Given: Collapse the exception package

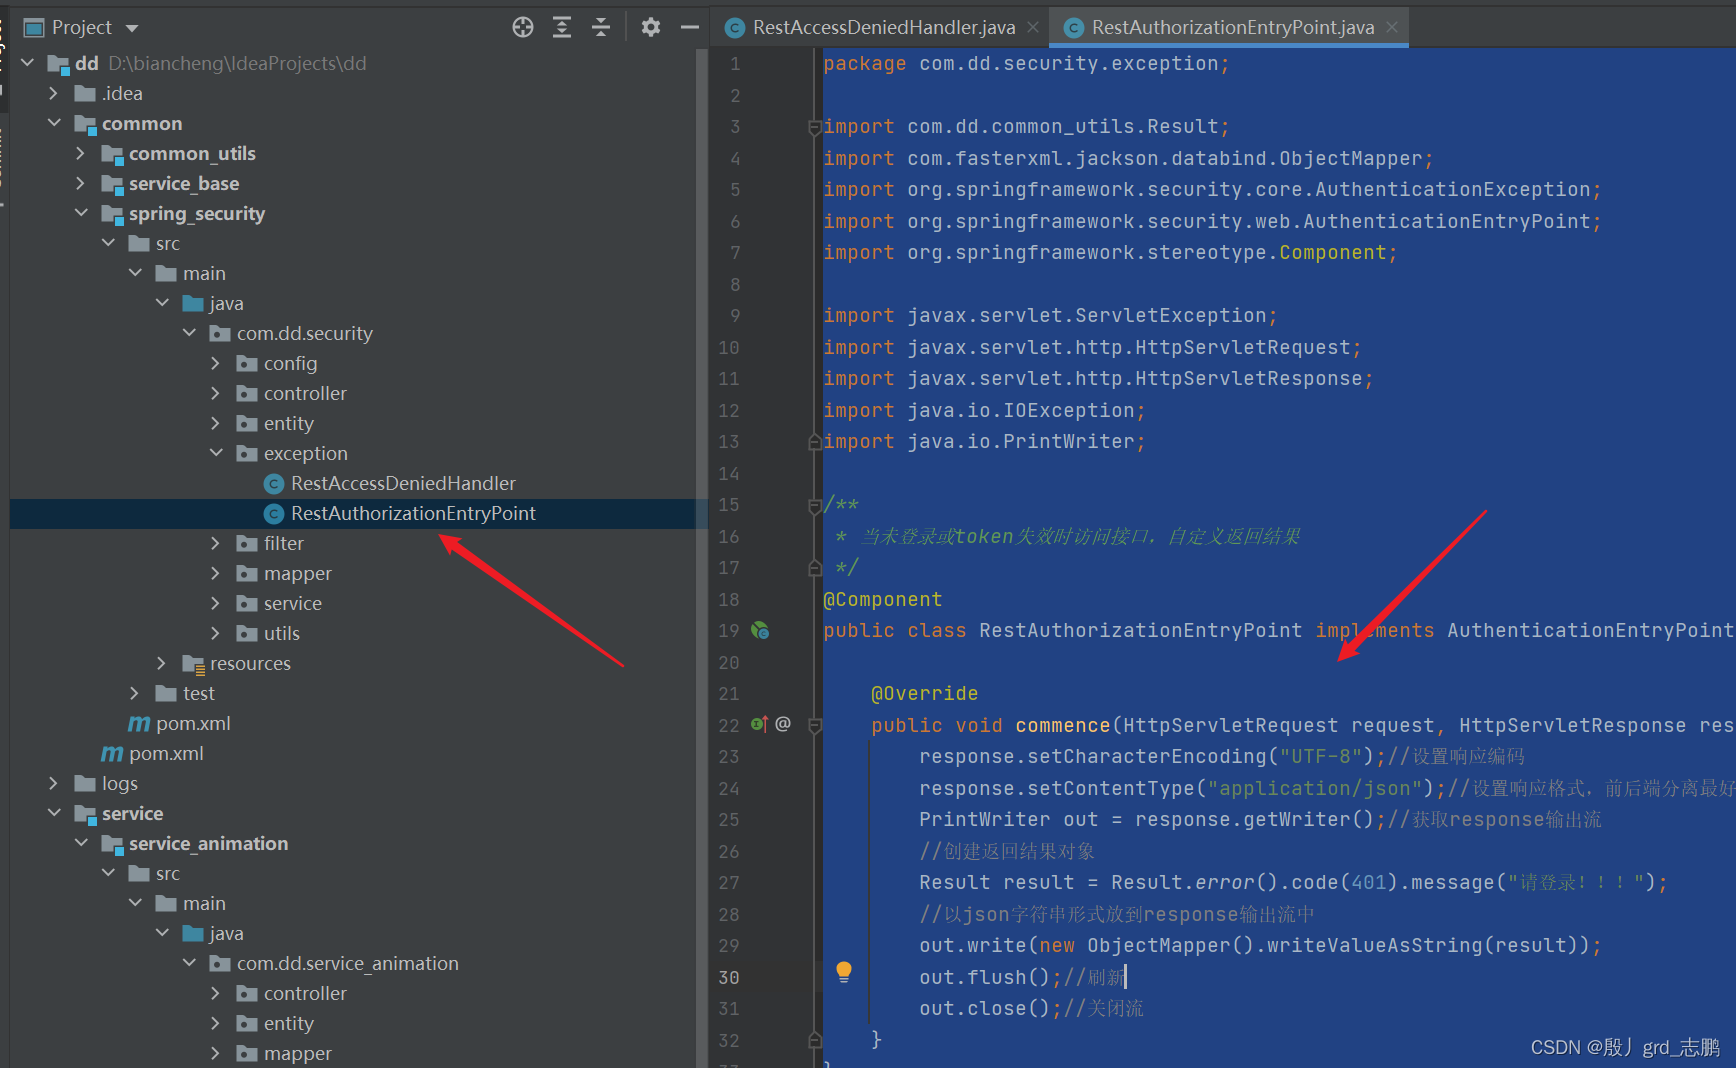Looking at the screenshot, I should click(216, 453).
